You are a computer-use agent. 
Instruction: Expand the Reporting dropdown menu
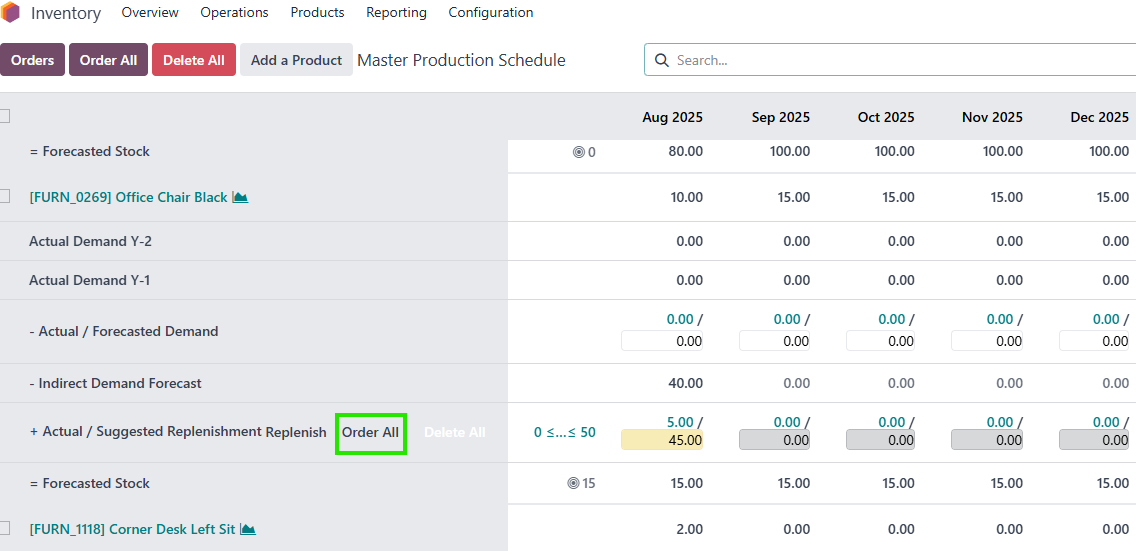(396, 13)
